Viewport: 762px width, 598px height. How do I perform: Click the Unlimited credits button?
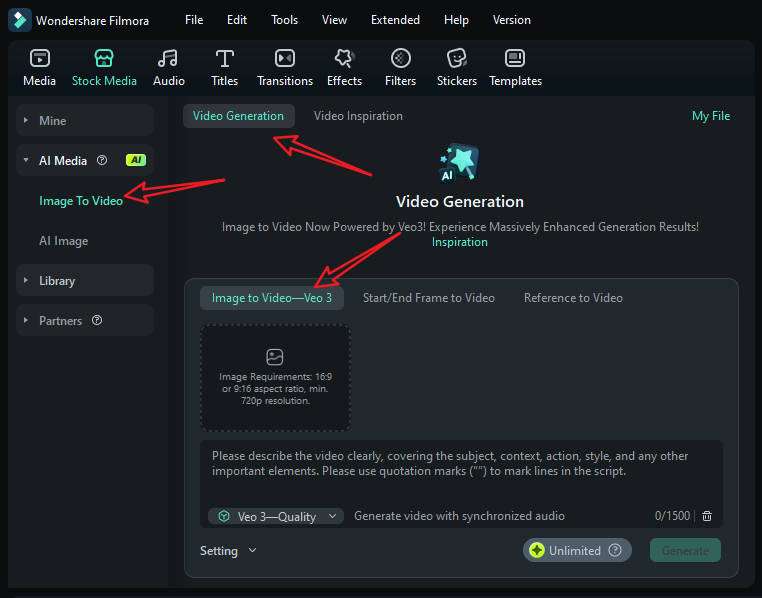pyautogui.click(x=577, y=550)
